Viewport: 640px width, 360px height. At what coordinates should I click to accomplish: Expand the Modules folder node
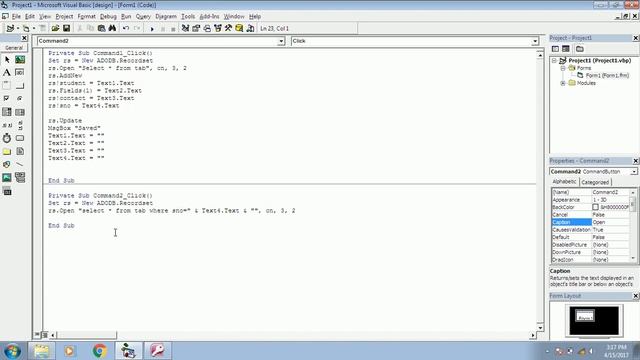(x=563, y=83)
